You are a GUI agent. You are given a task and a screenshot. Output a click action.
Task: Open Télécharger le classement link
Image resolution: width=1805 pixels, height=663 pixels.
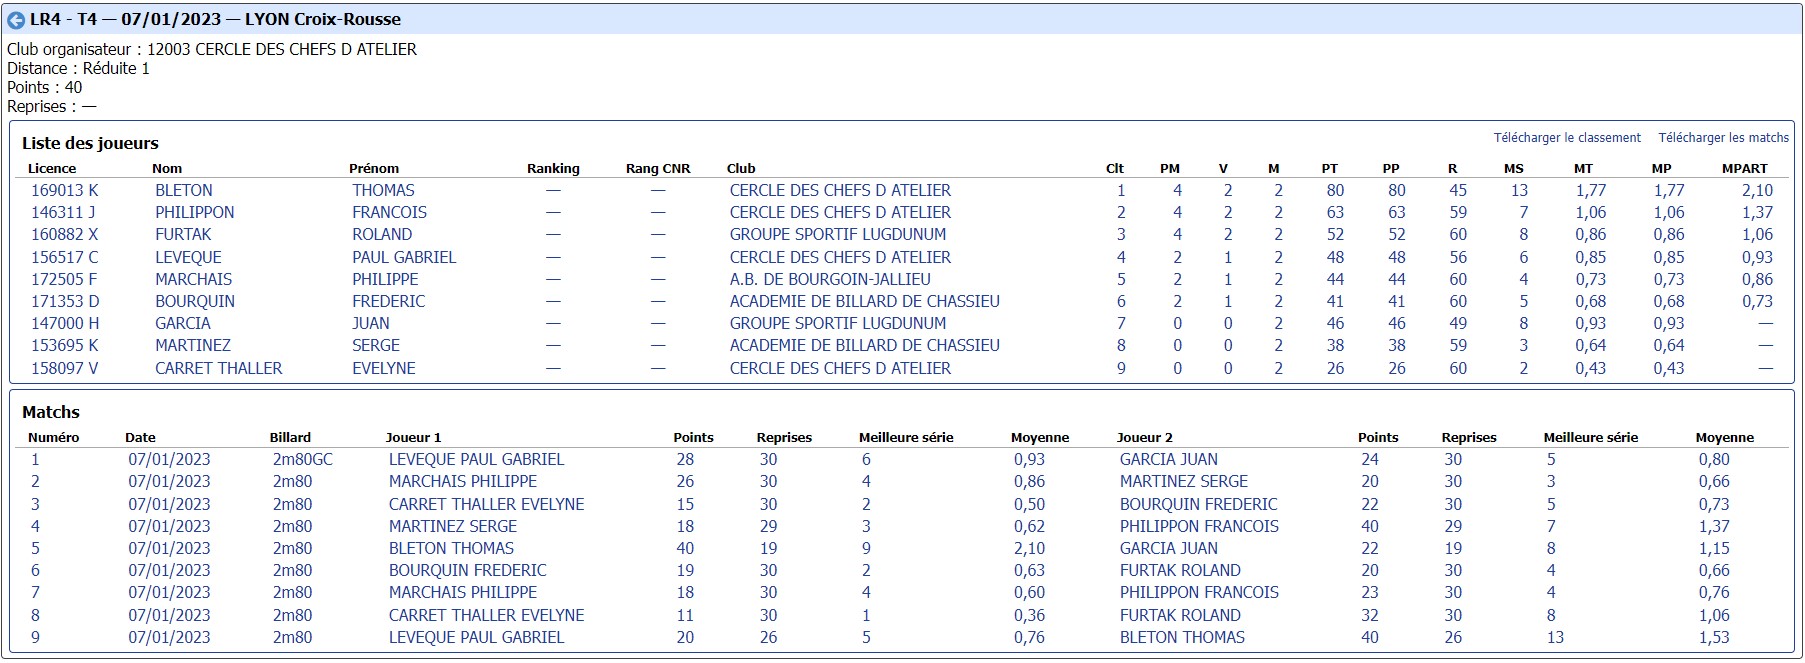coord(1567,138)
